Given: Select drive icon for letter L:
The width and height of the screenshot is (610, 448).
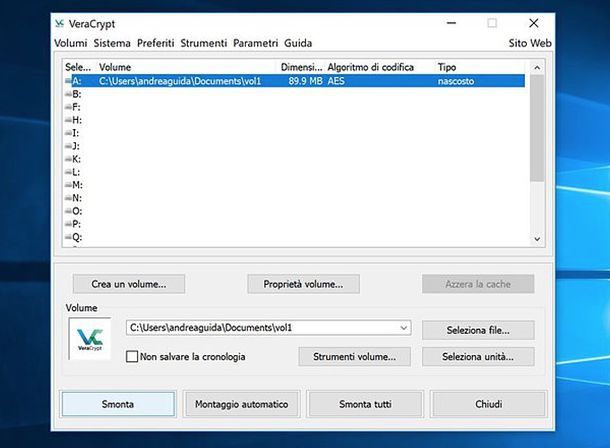Looking at the screenshot, I should (68, 172).
